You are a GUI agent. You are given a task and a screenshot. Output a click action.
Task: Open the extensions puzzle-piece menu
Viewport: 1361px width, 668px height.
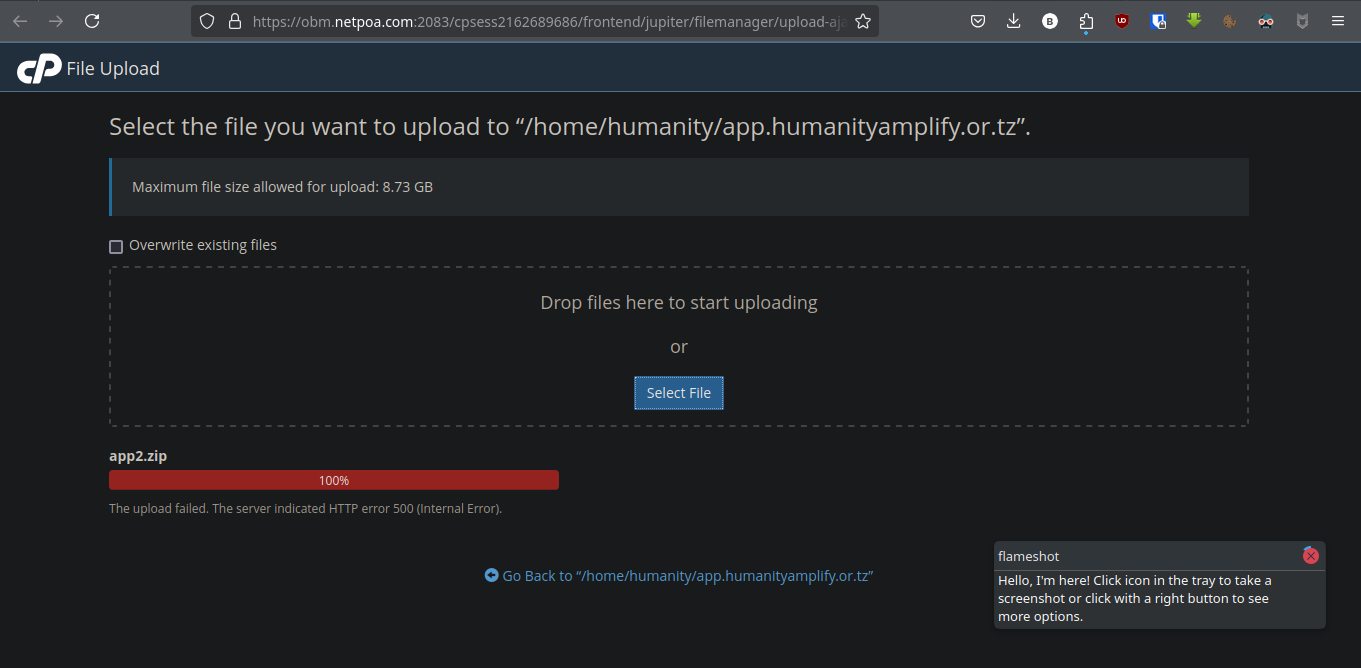pos(1086,21)
